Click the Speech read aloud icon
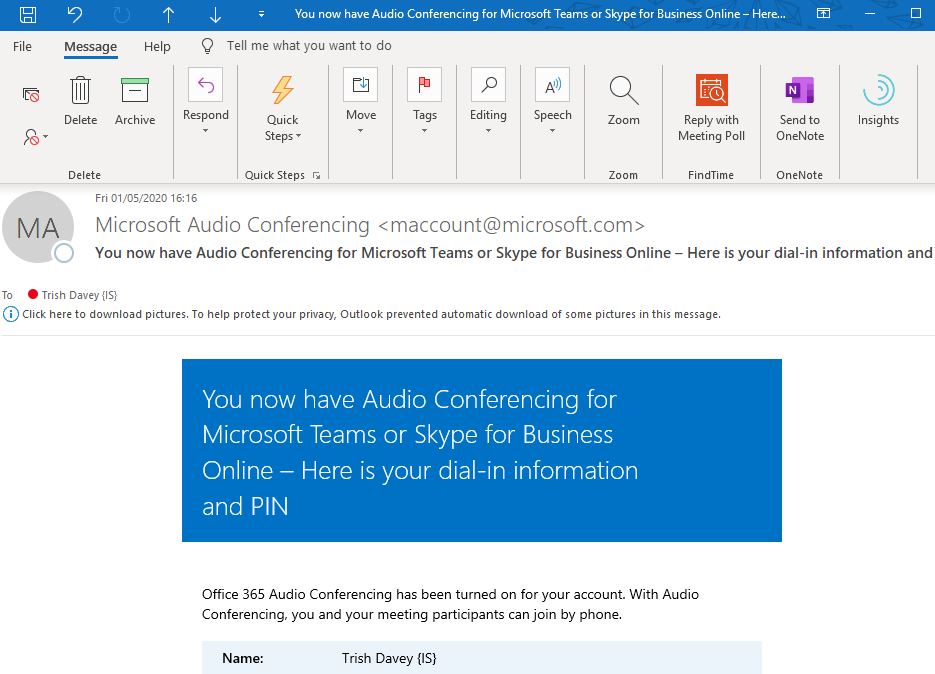935x674 pixels. (553, 85)
